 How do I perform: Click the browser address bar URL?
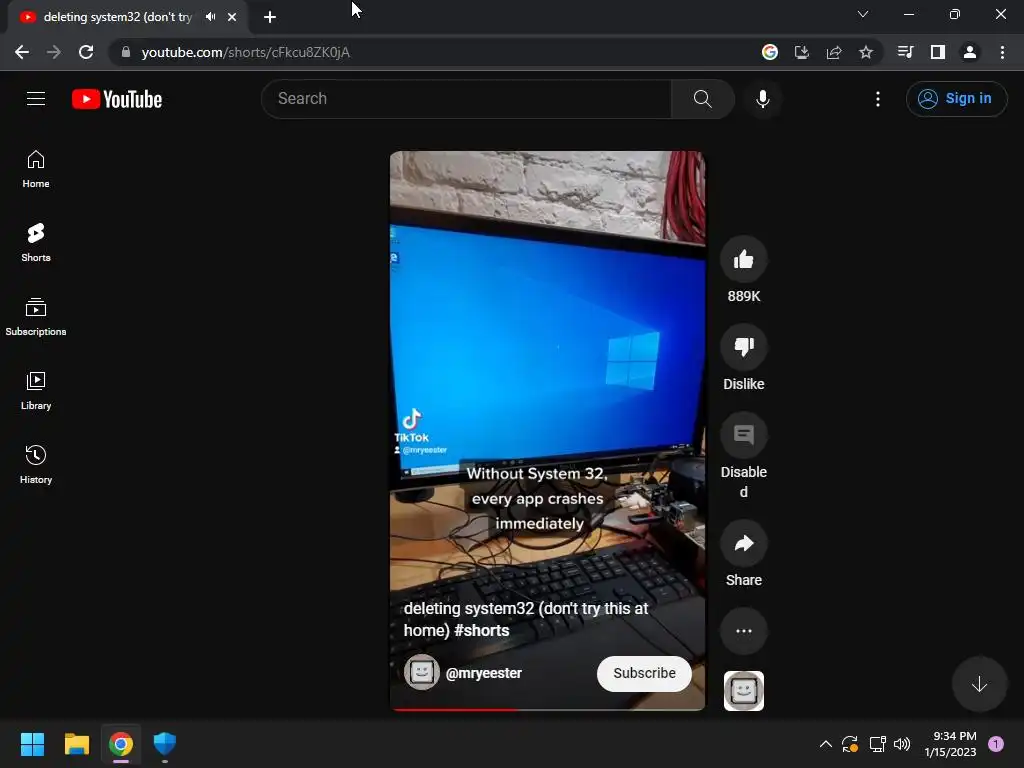pos(246,52)
